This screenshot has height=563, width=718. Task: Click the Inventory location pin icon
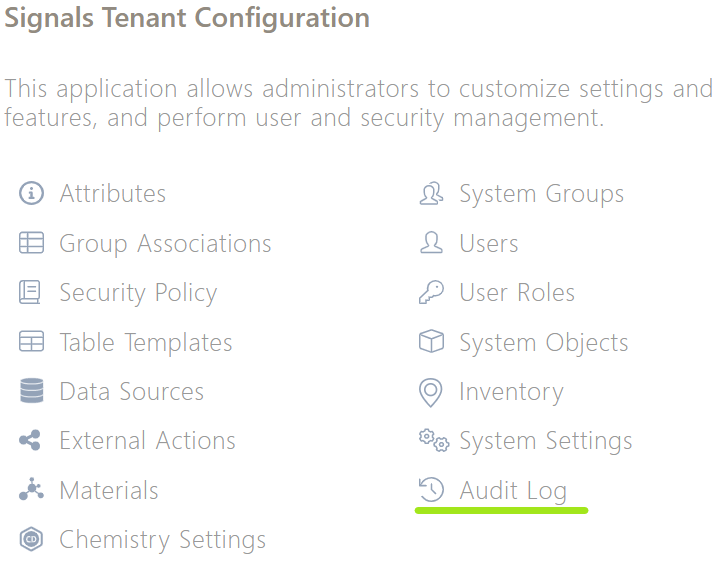[x=430, y=393]
